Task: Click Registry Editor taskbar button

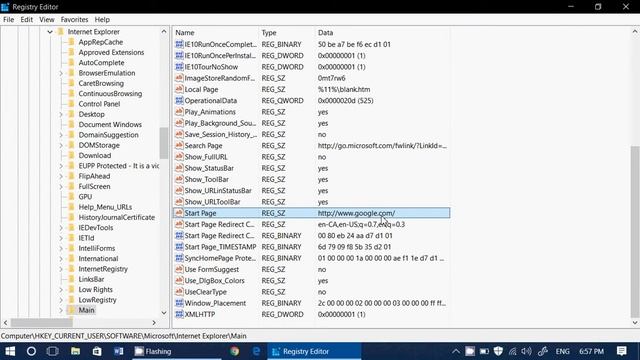Action: pyautogui.click(x=314, y=351)
